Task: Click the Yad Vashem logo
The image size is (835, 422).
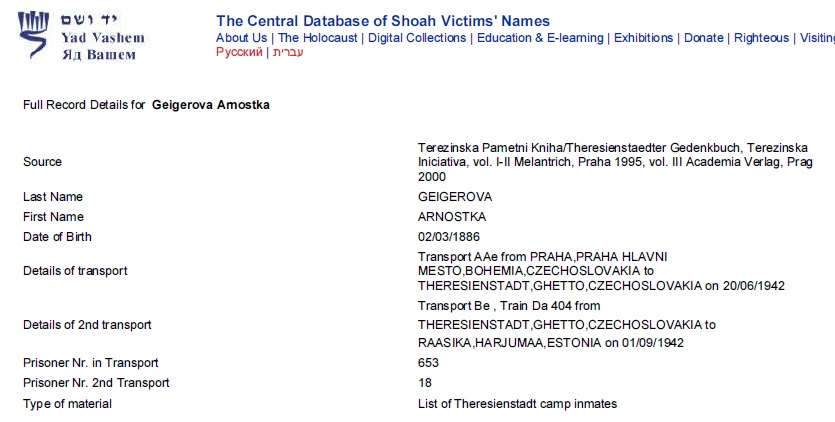Action: tap(81, 37)
